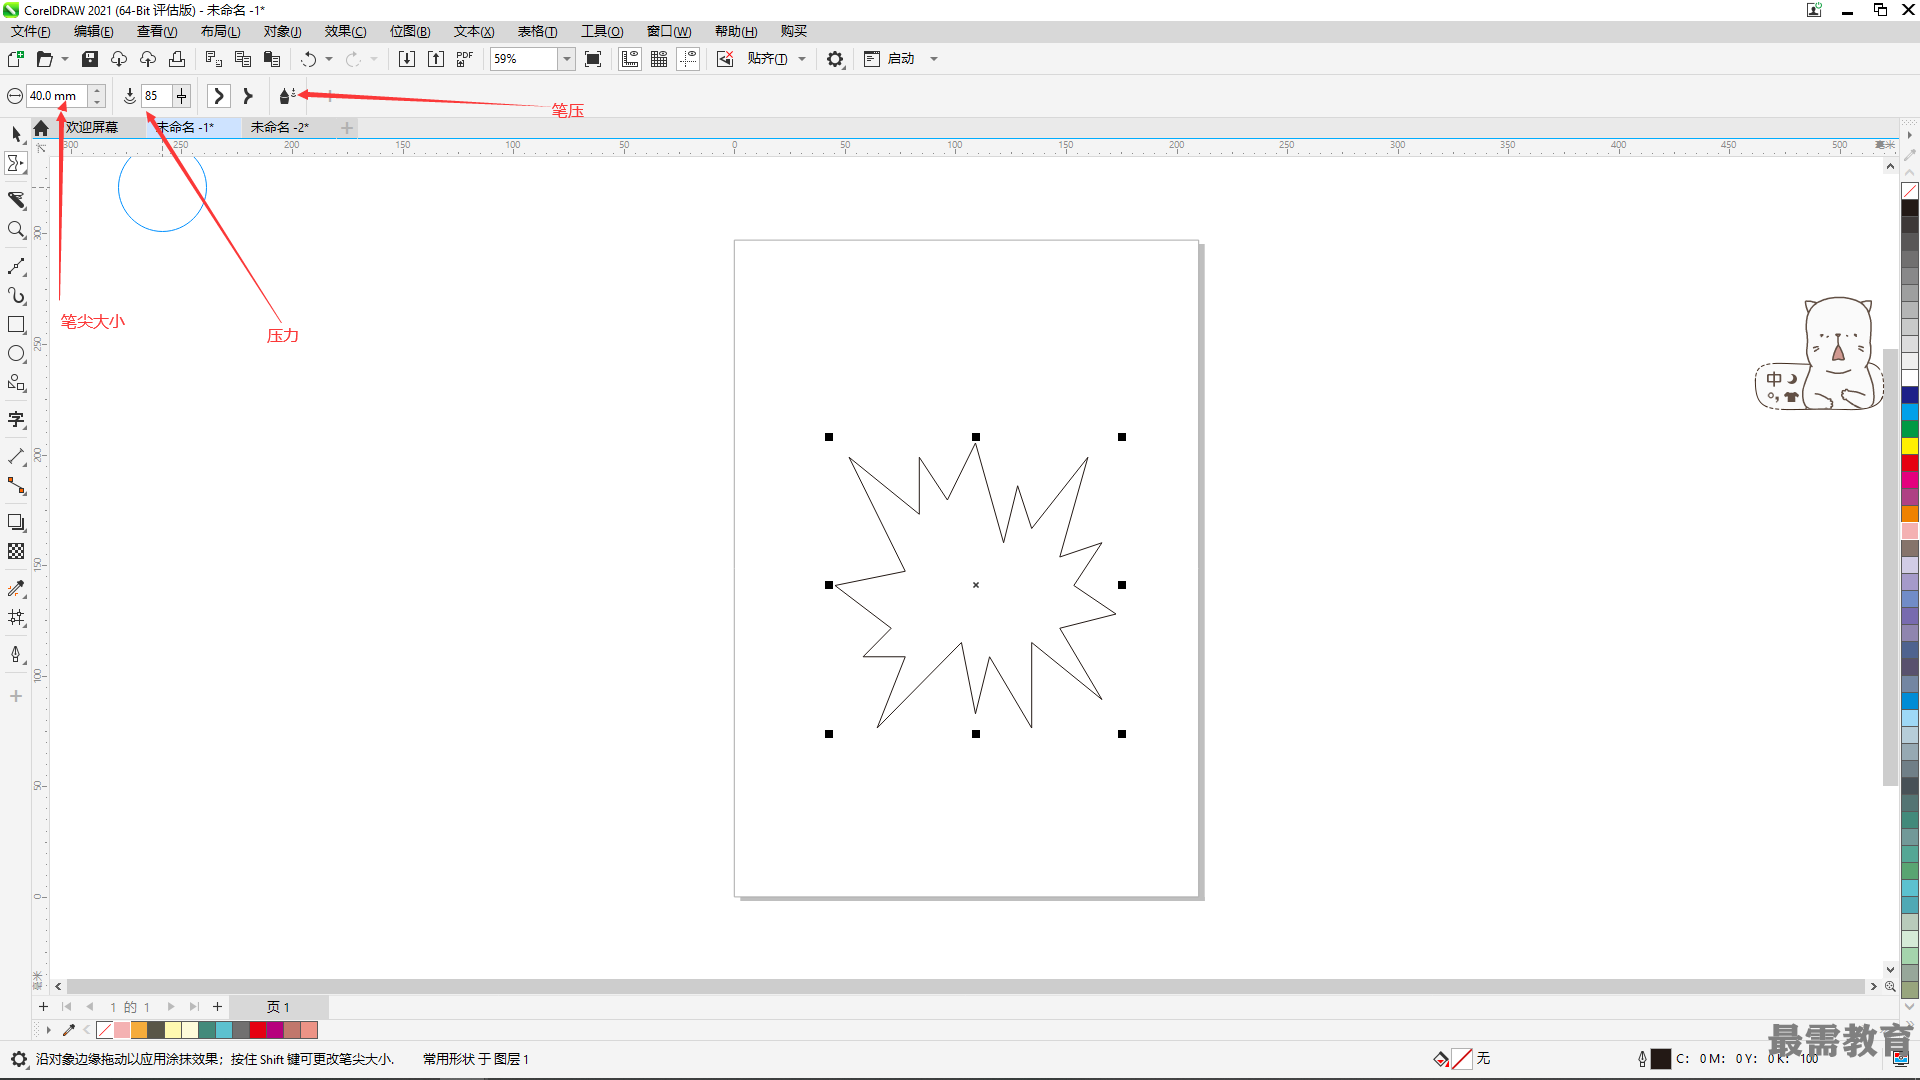
Task: Pick orange swatch in document palette
Action: [139, 1030]
